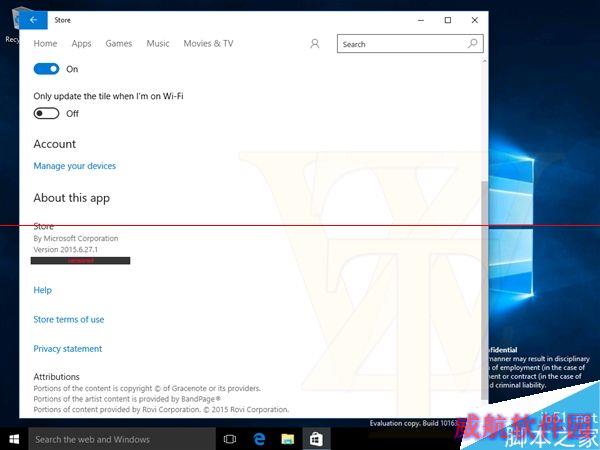Turn off the live tile toggle set to On
600x450 pixels.
[x=46, y=69]
